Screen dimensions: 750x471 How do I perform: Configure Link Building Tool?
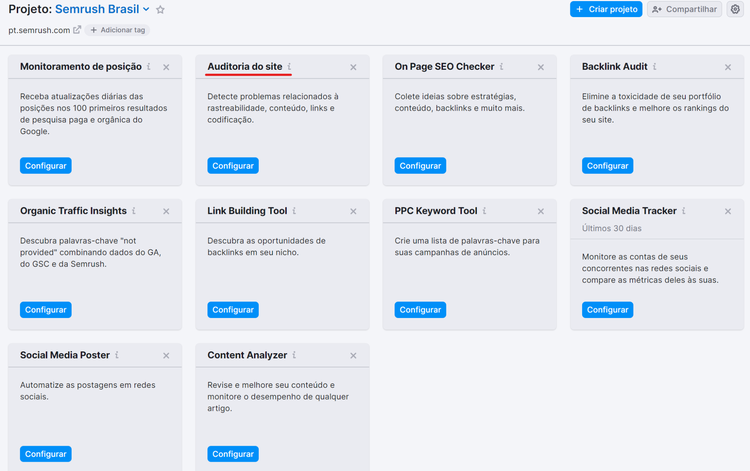[233, 309]
